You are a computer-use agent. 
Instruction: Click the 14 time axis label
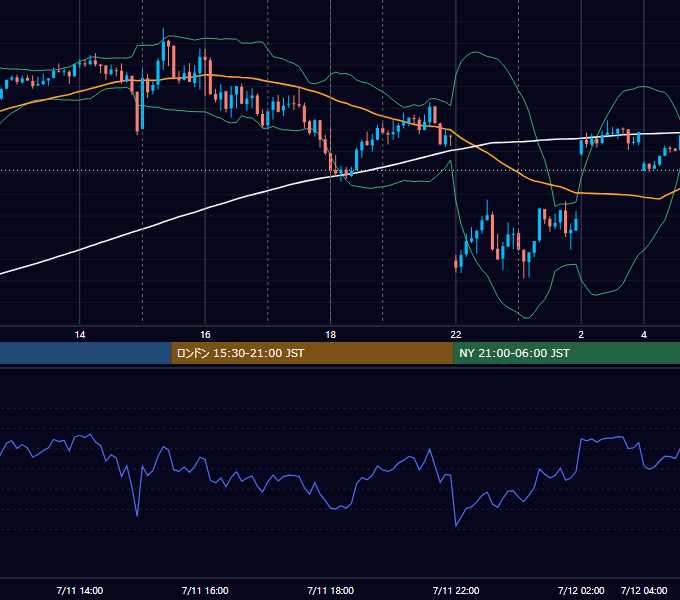80,335
